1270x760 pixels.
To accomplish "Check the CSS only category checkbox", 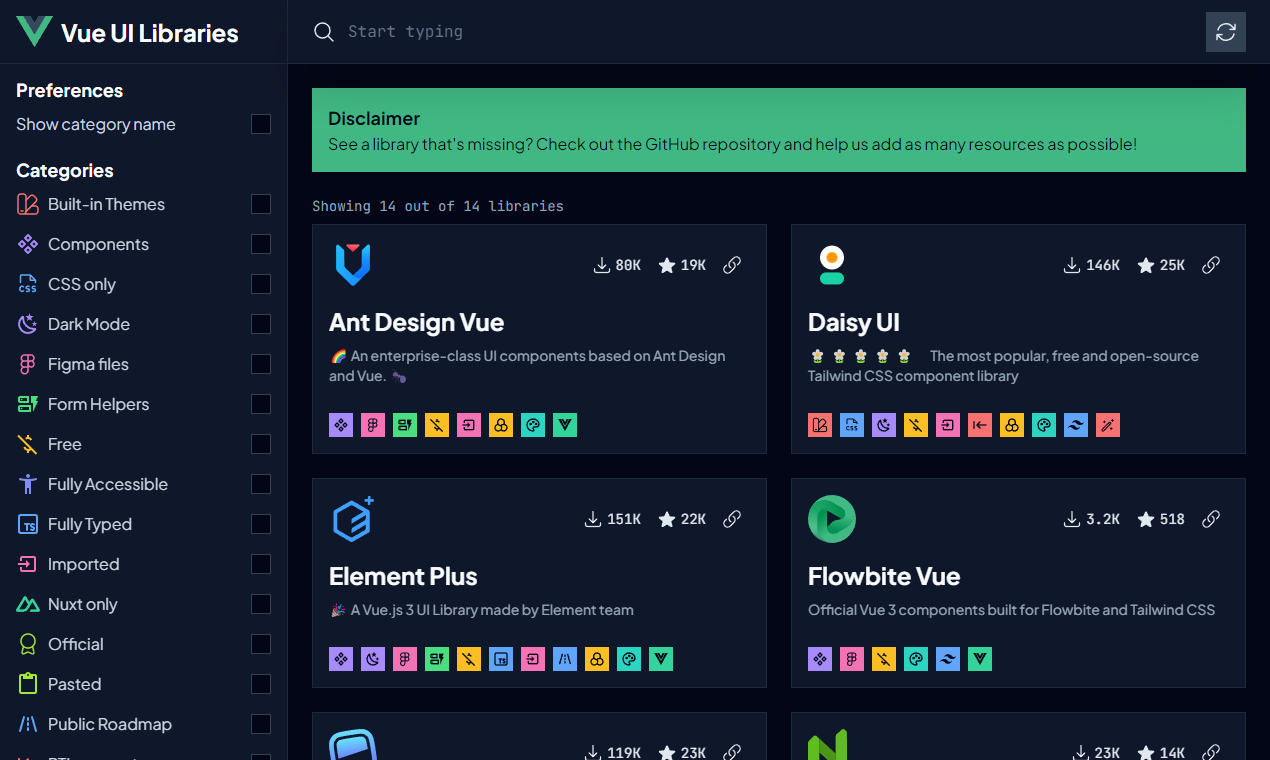I will coord(261,284).
